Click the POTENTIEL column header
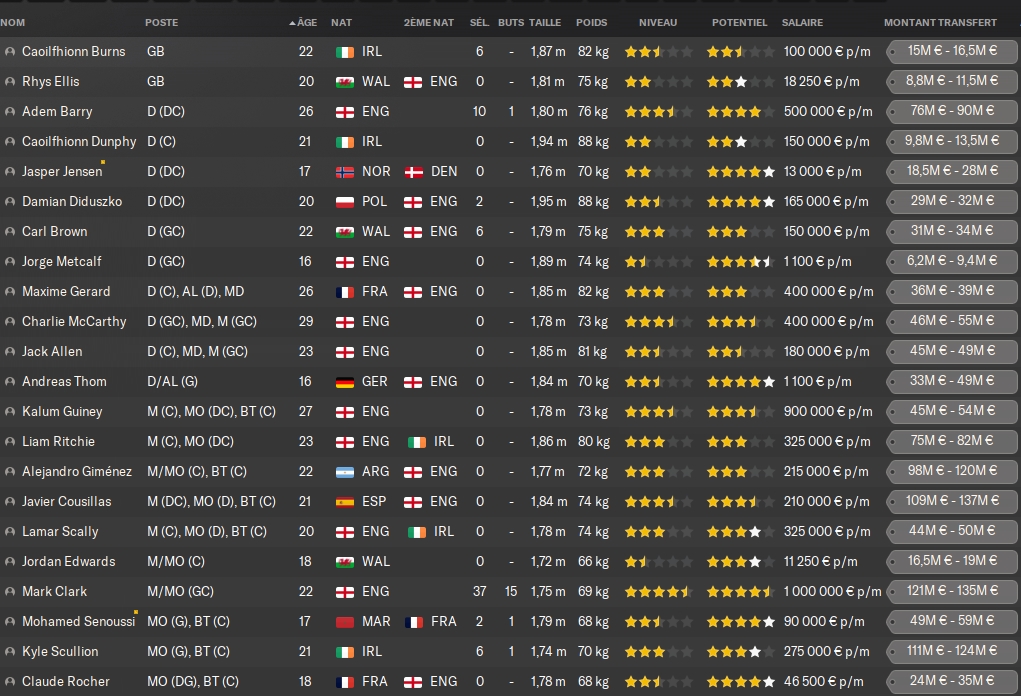This screenshot has width=1021, height=696. [x=739, y=22]
